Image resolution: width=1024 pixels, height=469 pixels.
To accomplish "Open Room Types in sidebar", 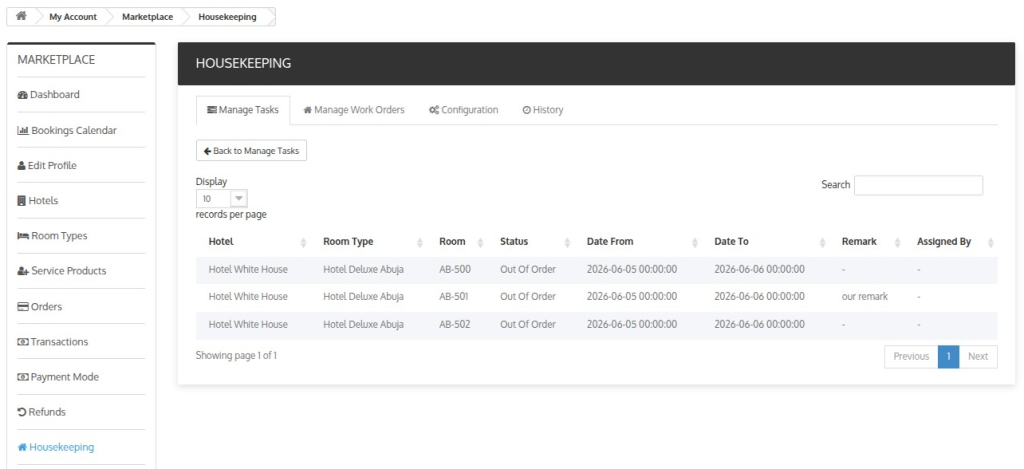I will (52, 236).
